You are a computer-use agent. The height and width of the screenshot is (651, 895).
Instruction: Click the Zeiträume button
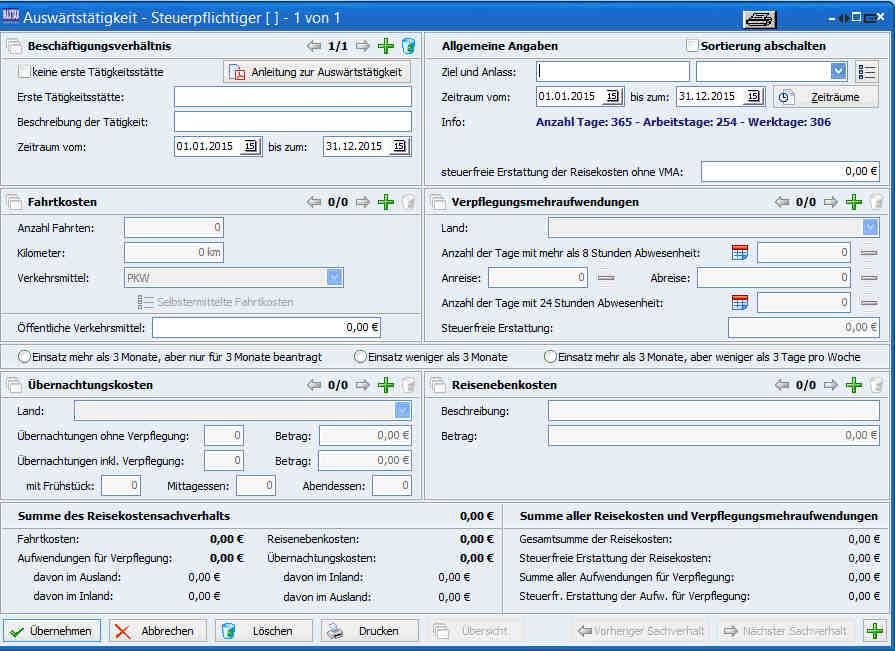(x=825, y=97)
